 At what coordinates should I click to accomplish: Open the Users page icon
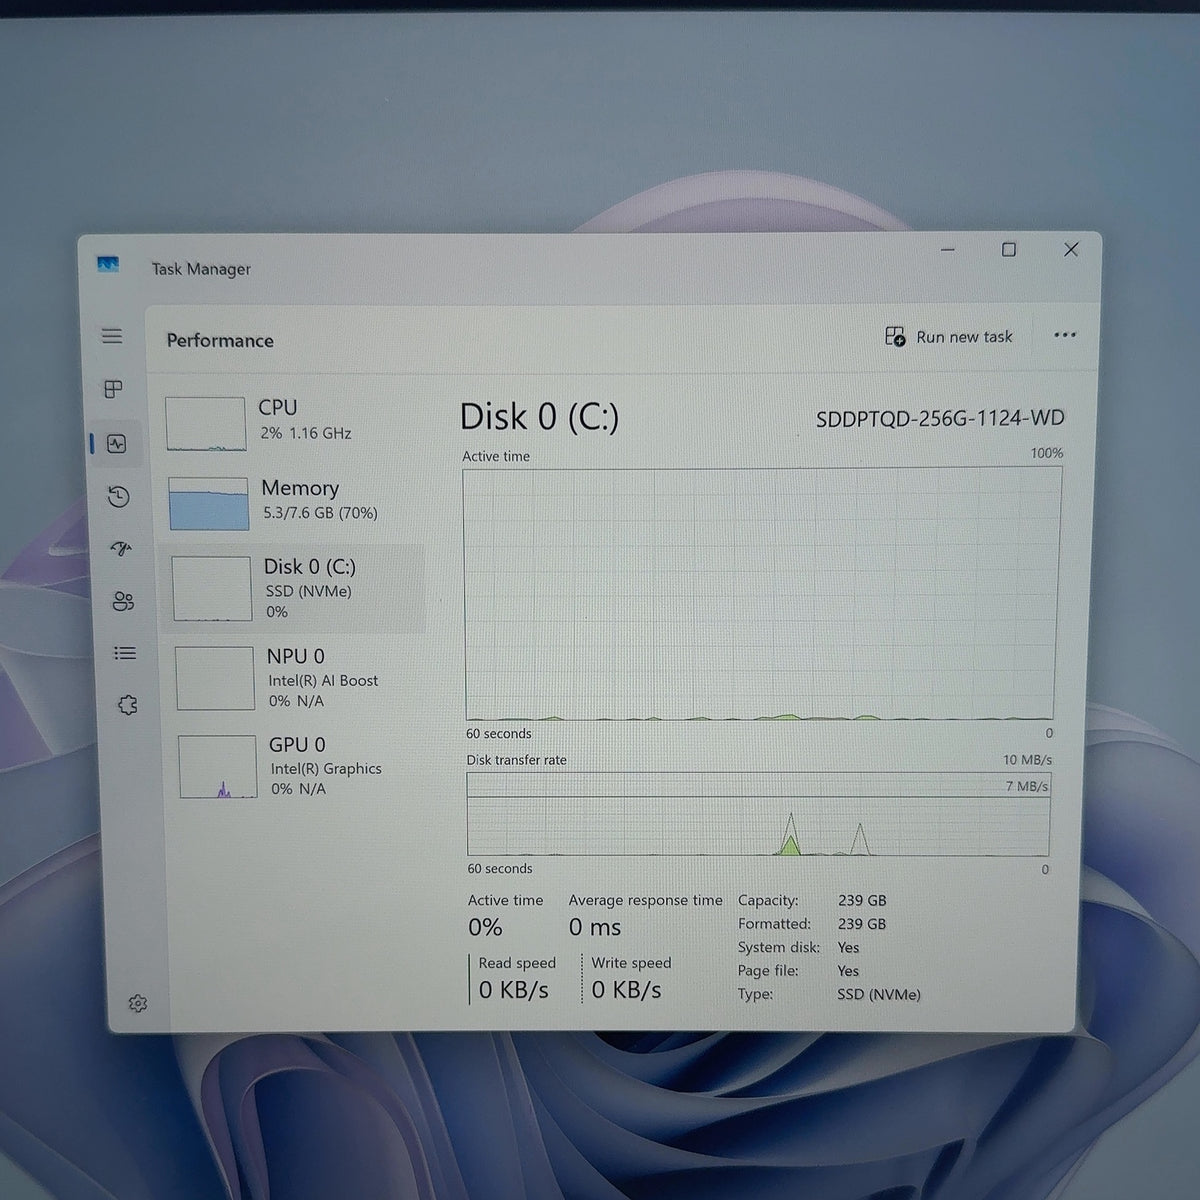pyautogui.click(x=123, y=601)
